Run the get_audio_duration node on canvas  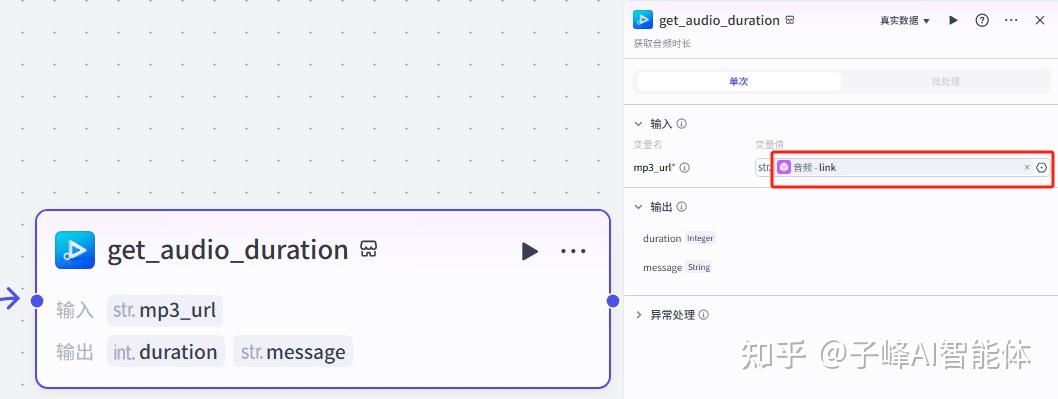tap(530, 251)
